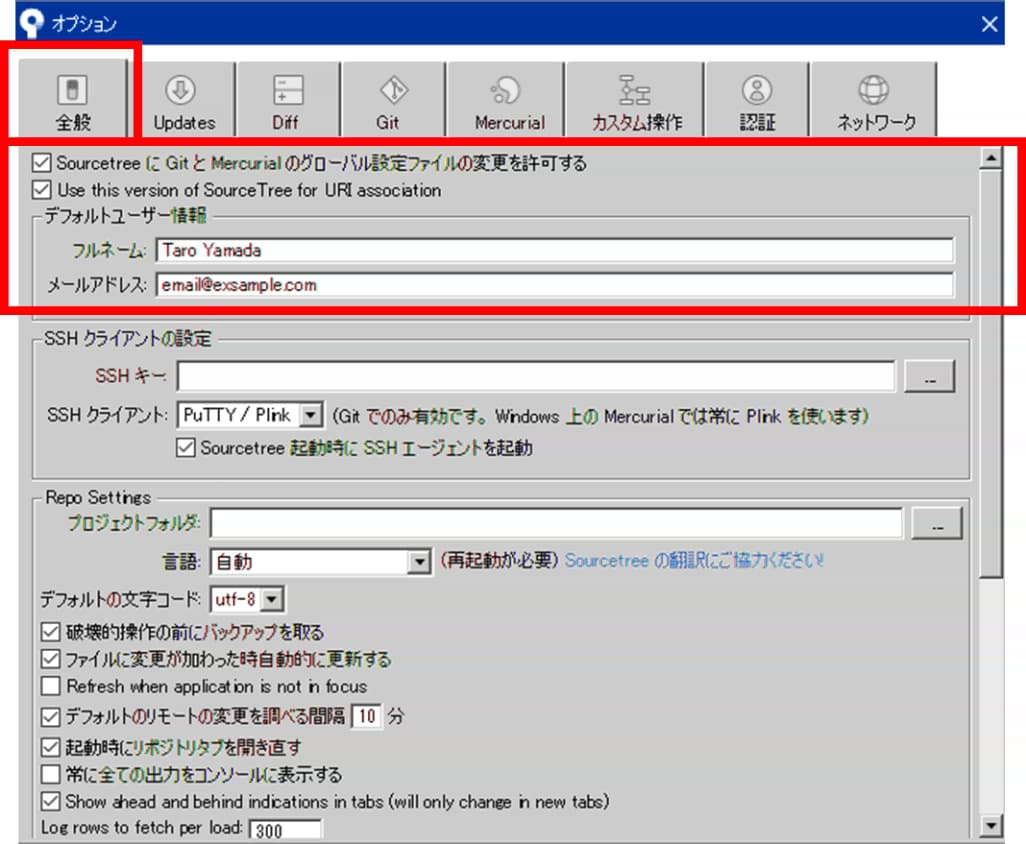Image resolution: width=1026 pixels, height=844 pixels.
Task: Open the Diff tab
Action: coord(288,100)
